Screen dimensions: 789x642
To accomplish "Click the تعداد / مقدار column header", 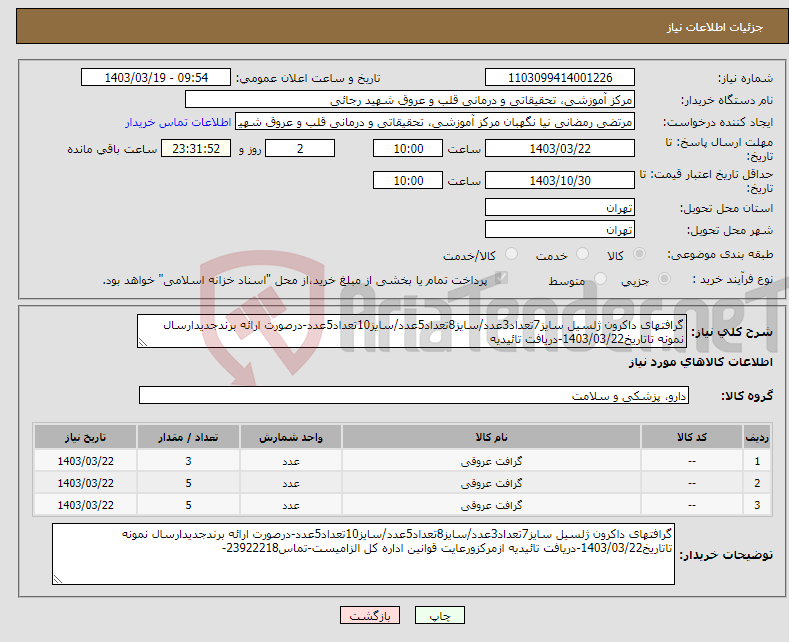I will pos(188,437).
